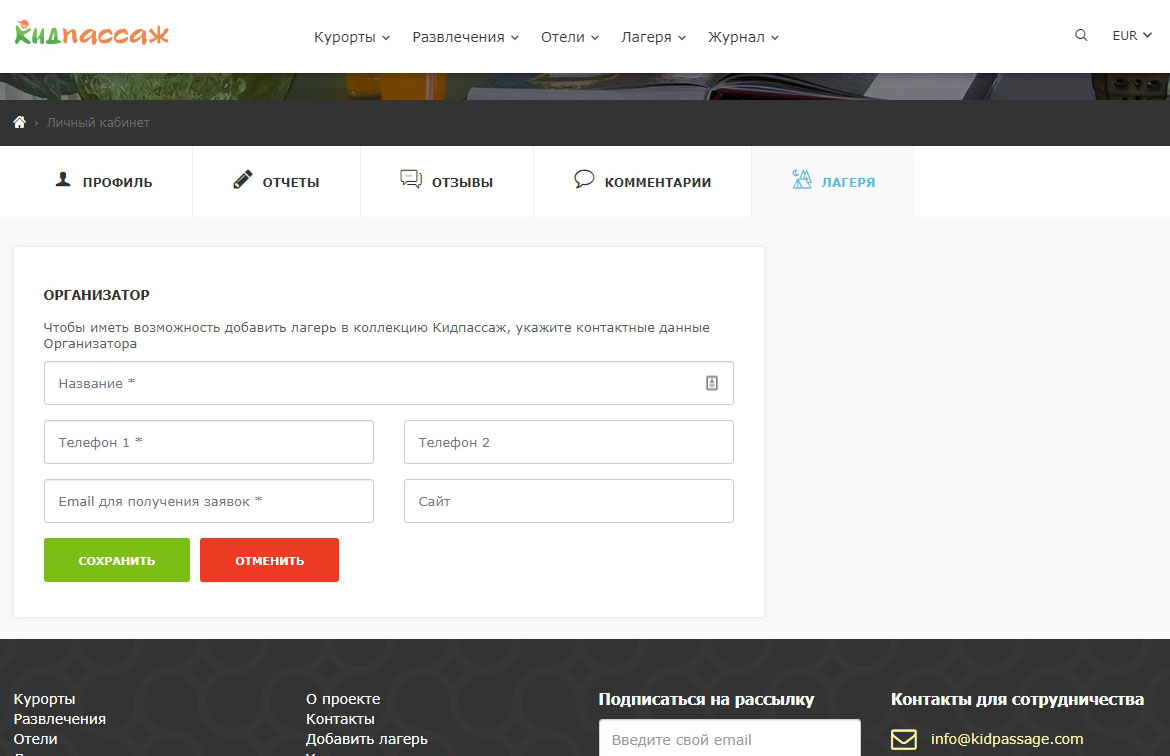Click the contact card icon in Название field
Image resolution: width=1170 pixels, height=756 pixels.
pos(712,383)
